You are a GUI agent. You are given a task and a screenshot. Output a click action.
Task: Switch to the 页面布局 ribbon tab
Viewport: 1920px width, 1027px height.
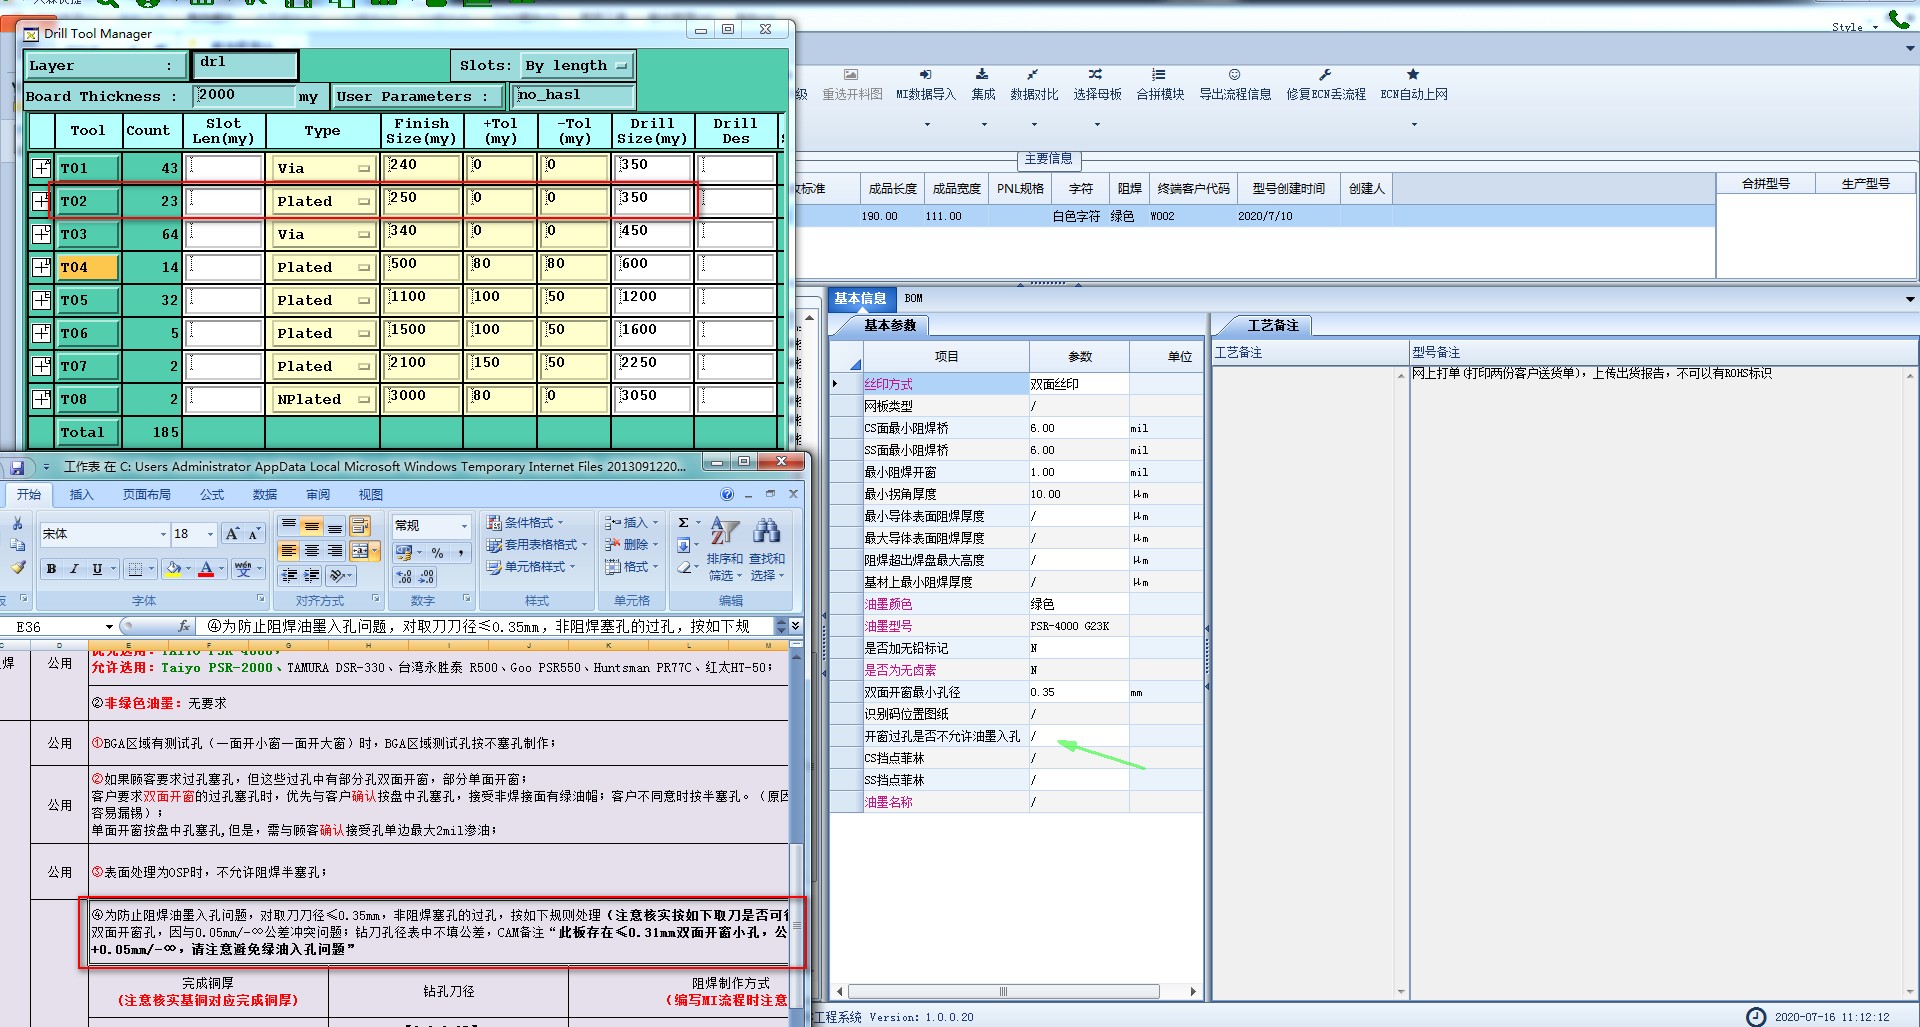147,494
